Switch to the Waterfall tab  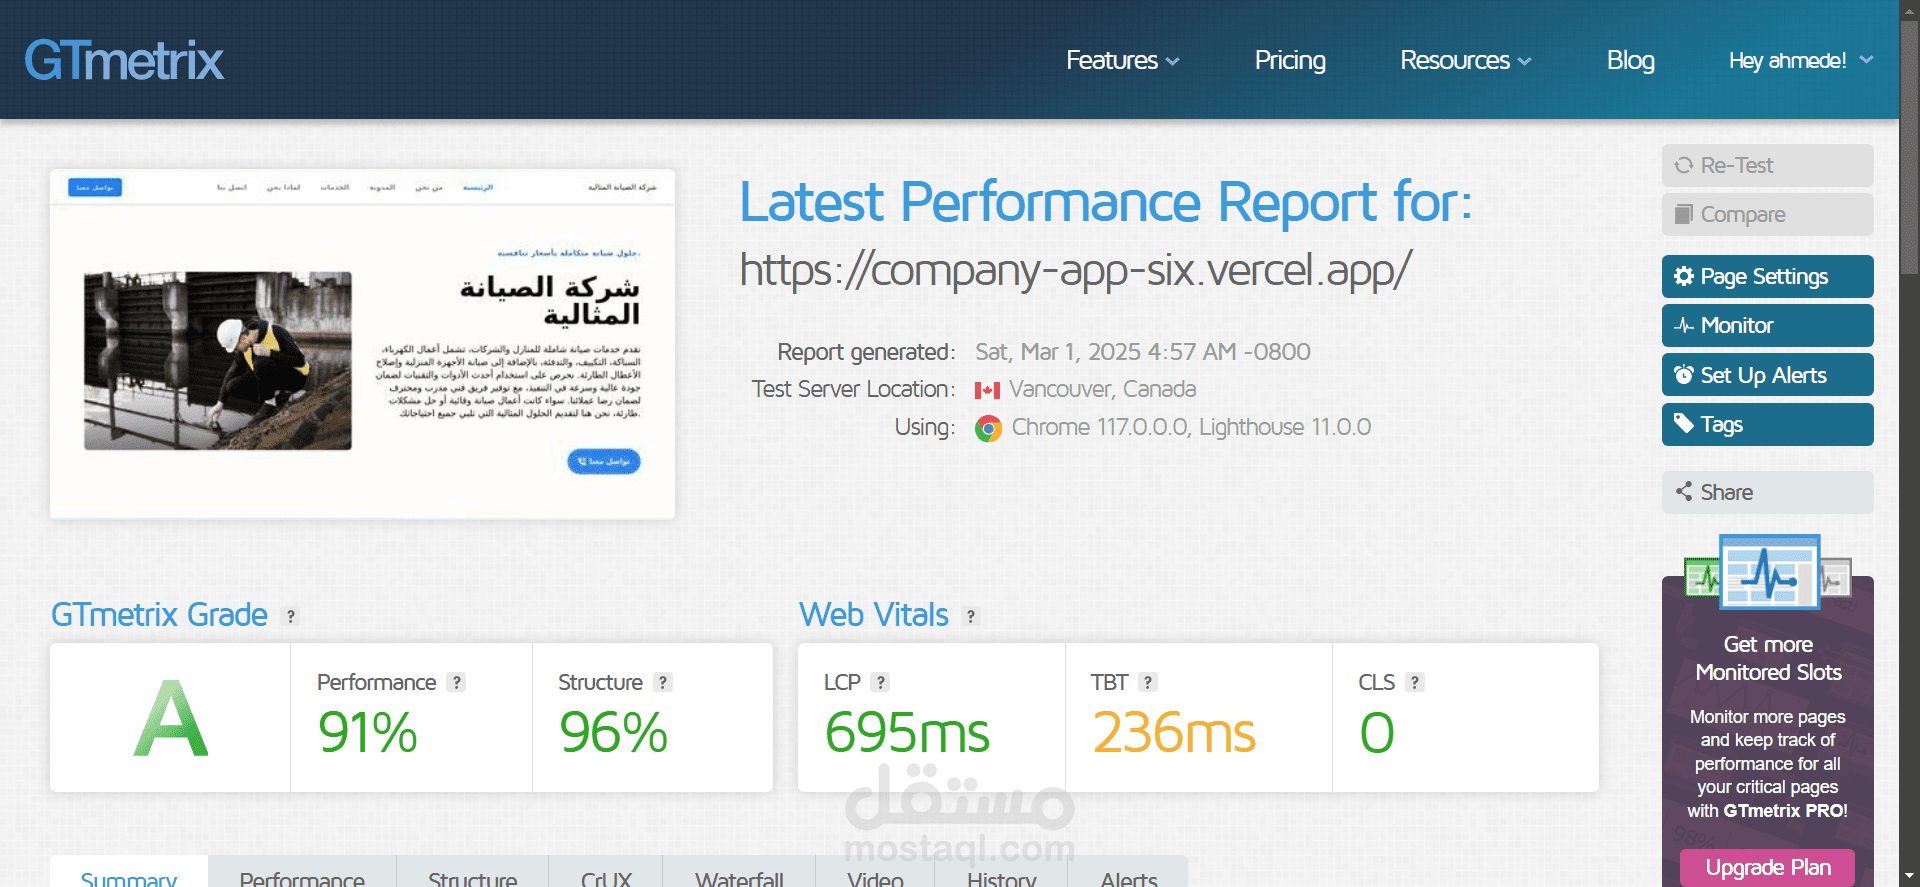point(739,873)
